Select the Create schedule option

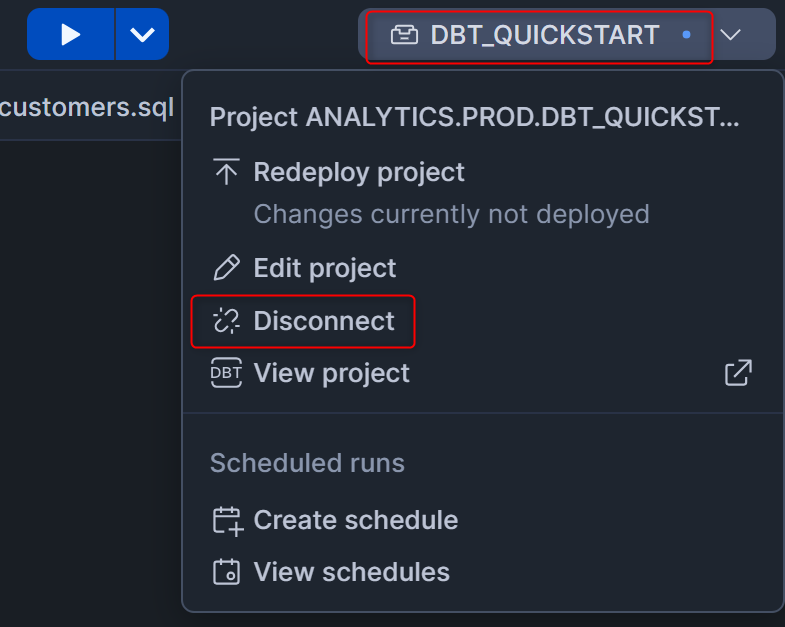point(356,520)
